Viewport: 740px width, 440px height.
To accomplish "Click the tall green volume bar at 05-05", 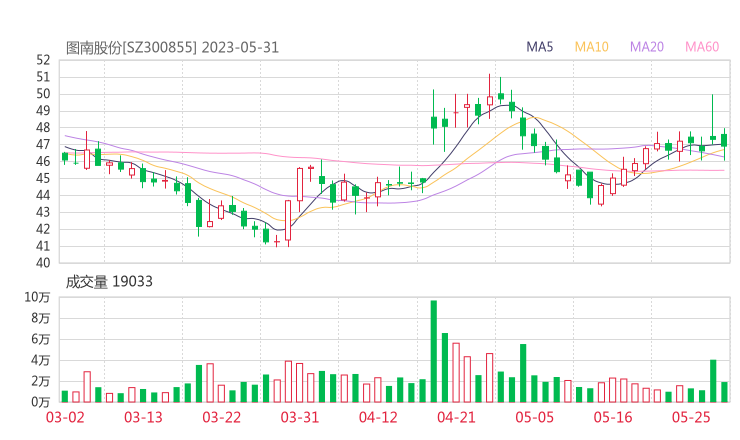I will click(x=523, y=373).
